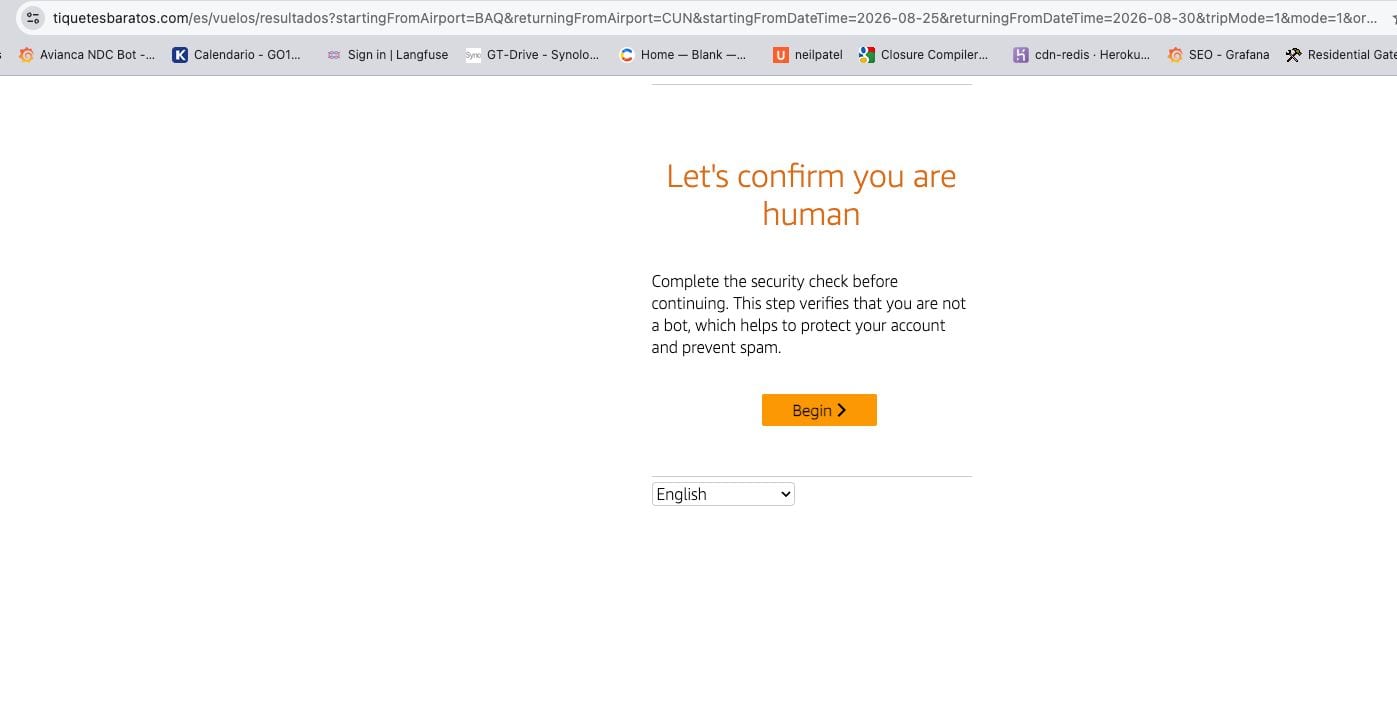This screenshot has height=713, width=1397.
Task: Click the Grafana icon of SEO bookmark
Action: [1175, 55]
